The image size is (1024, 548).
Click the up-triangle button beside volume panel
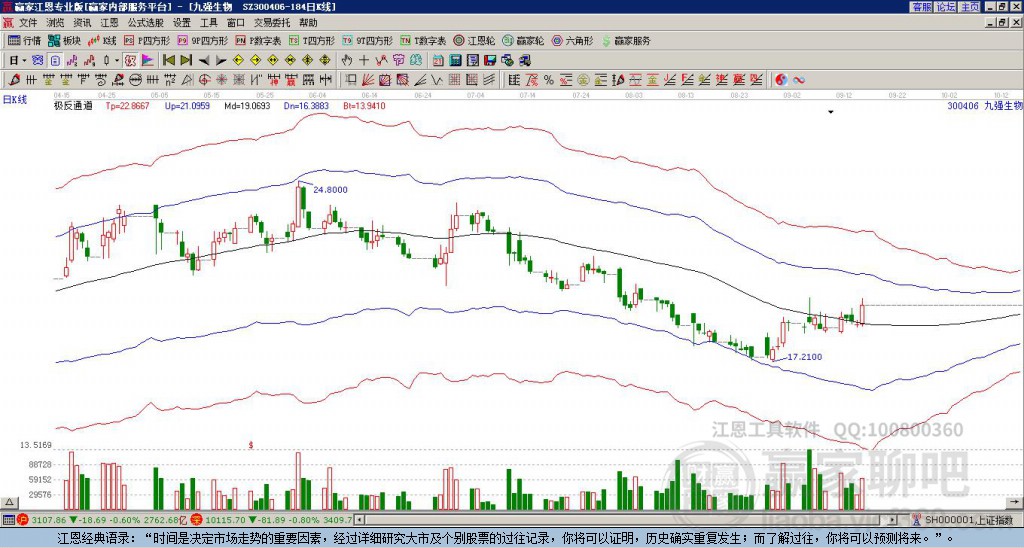click(9, 503)
